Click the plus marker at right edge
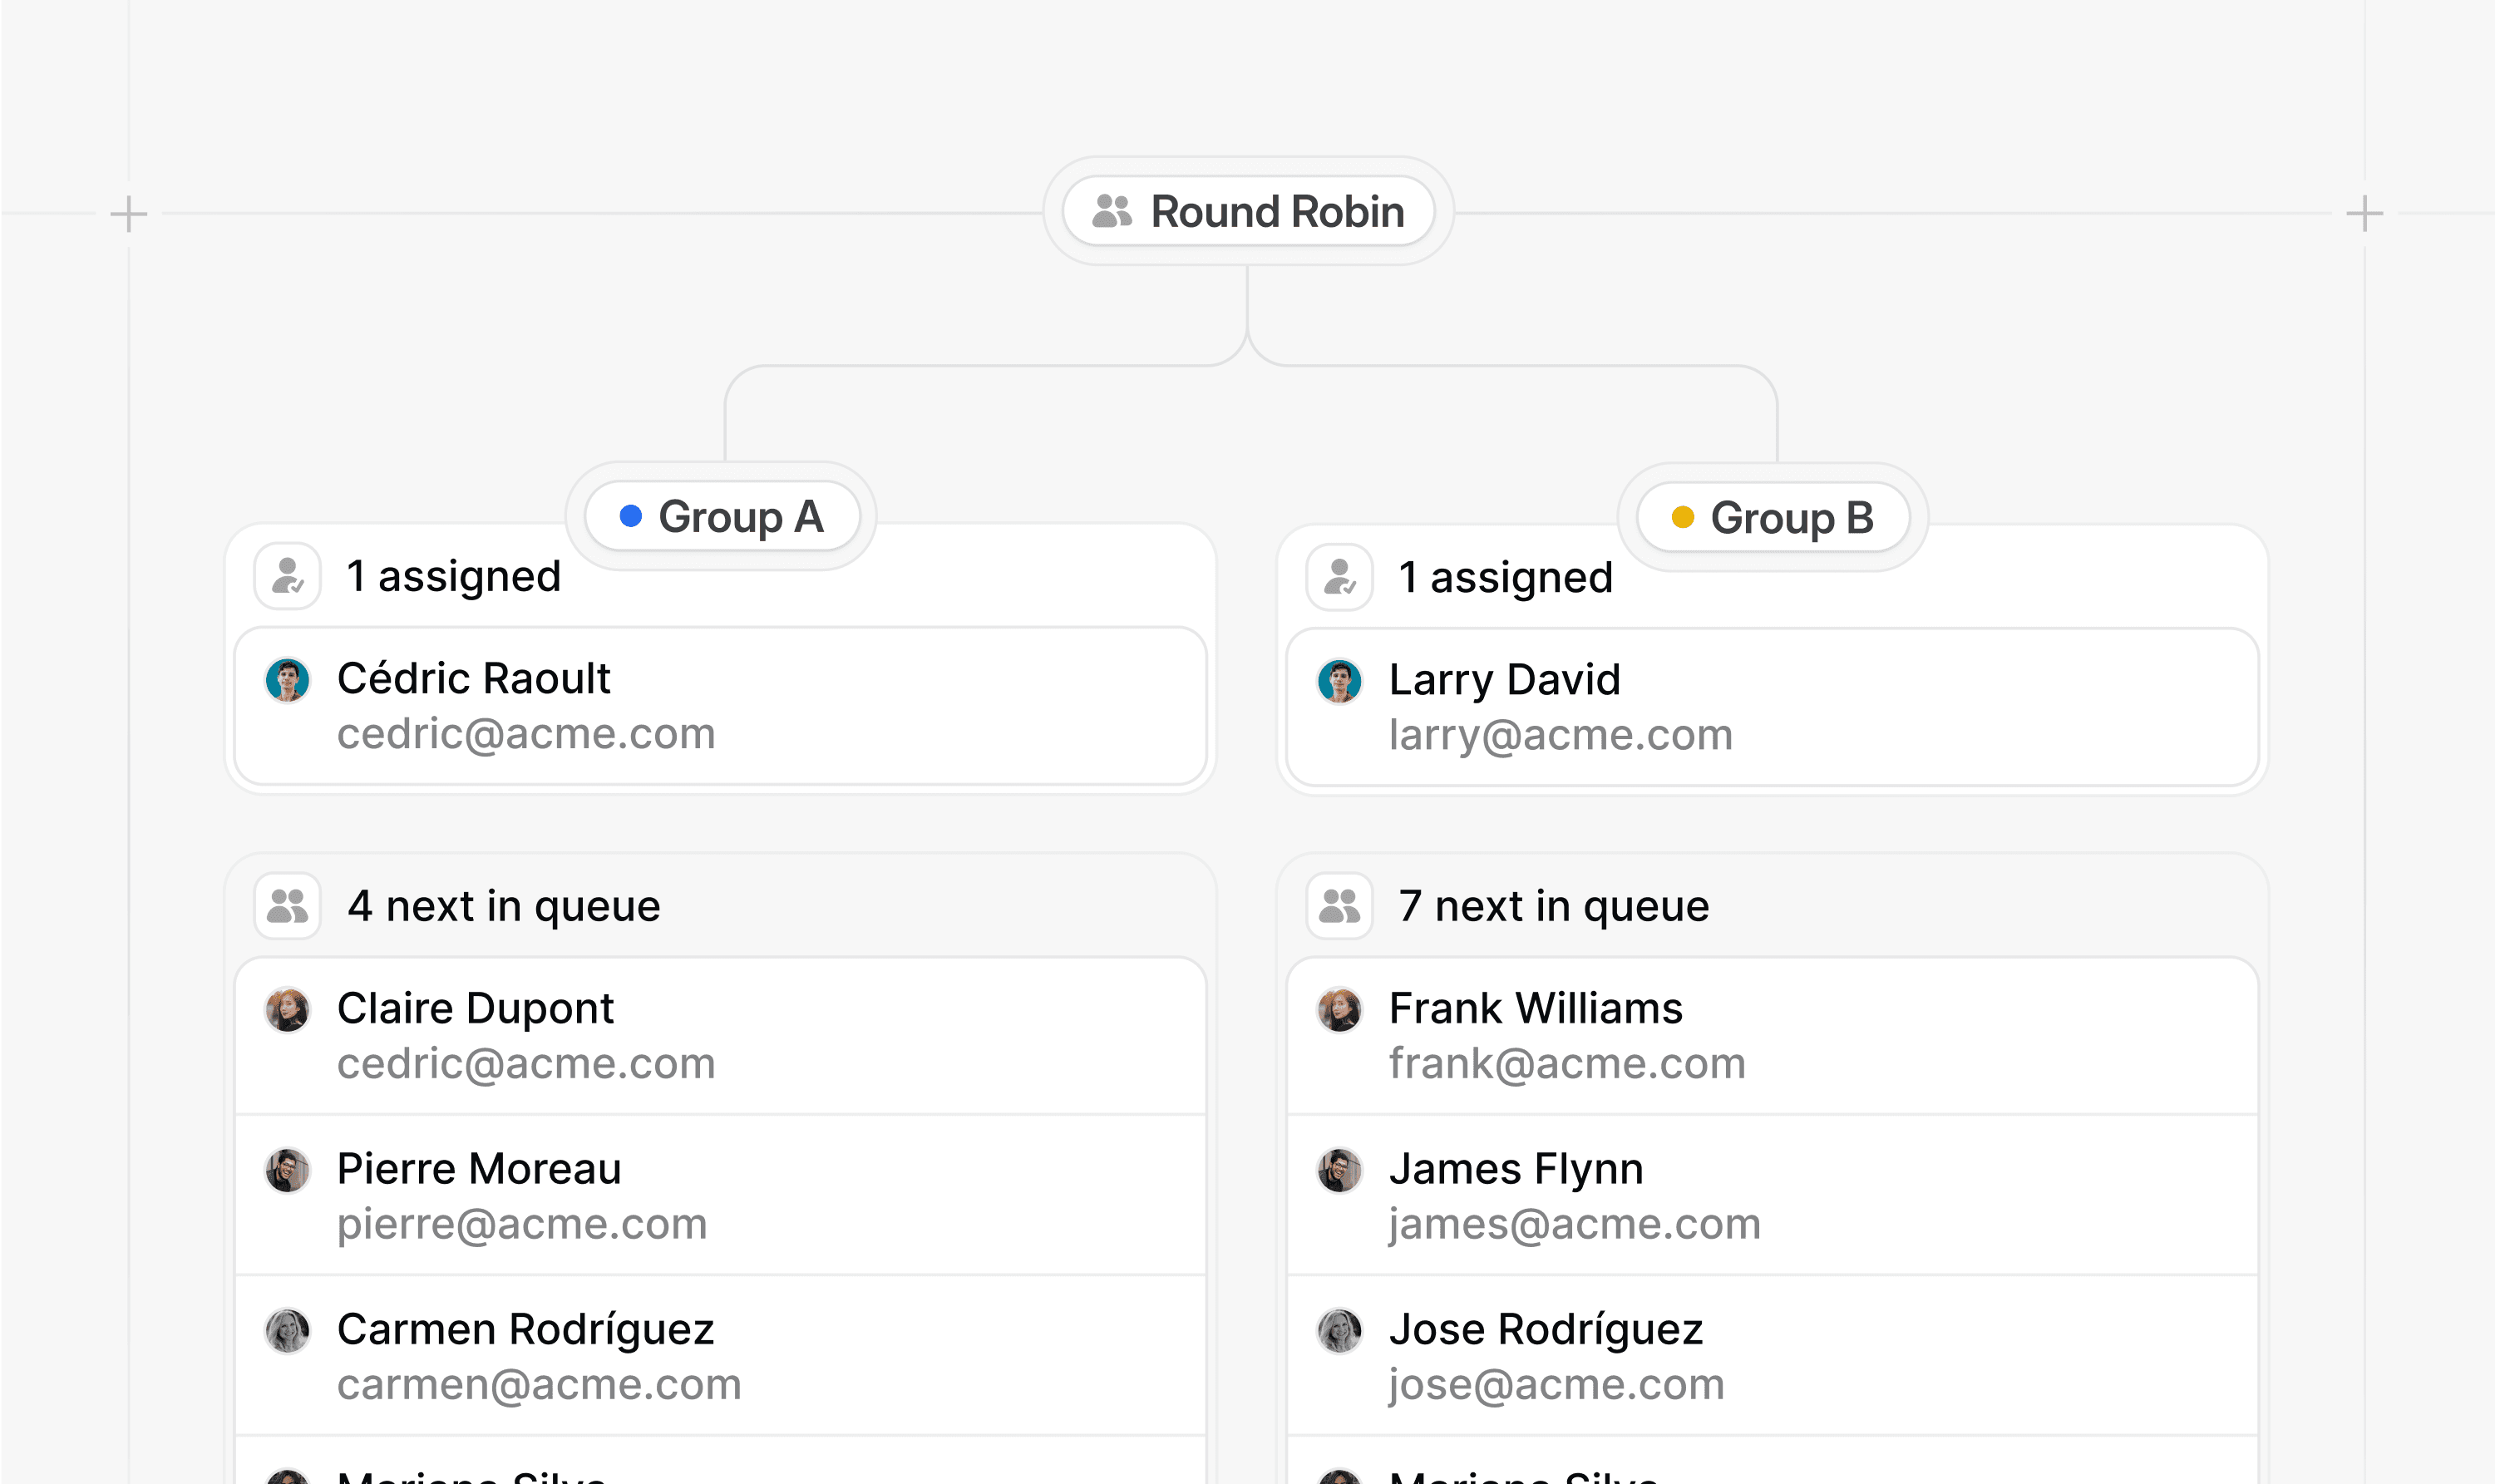Image resolution: width=2495 pixels, height=1484 pixels. tap(2365, 213)
